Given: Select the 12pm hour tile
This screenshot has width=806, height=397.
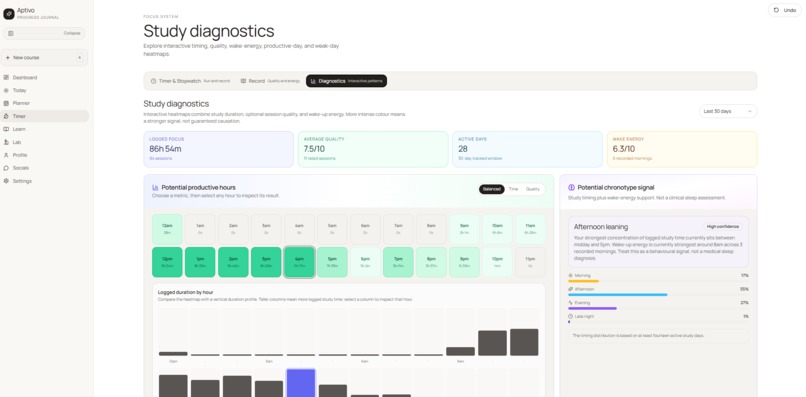Looking at the screenshot, I should click(167, 262).
